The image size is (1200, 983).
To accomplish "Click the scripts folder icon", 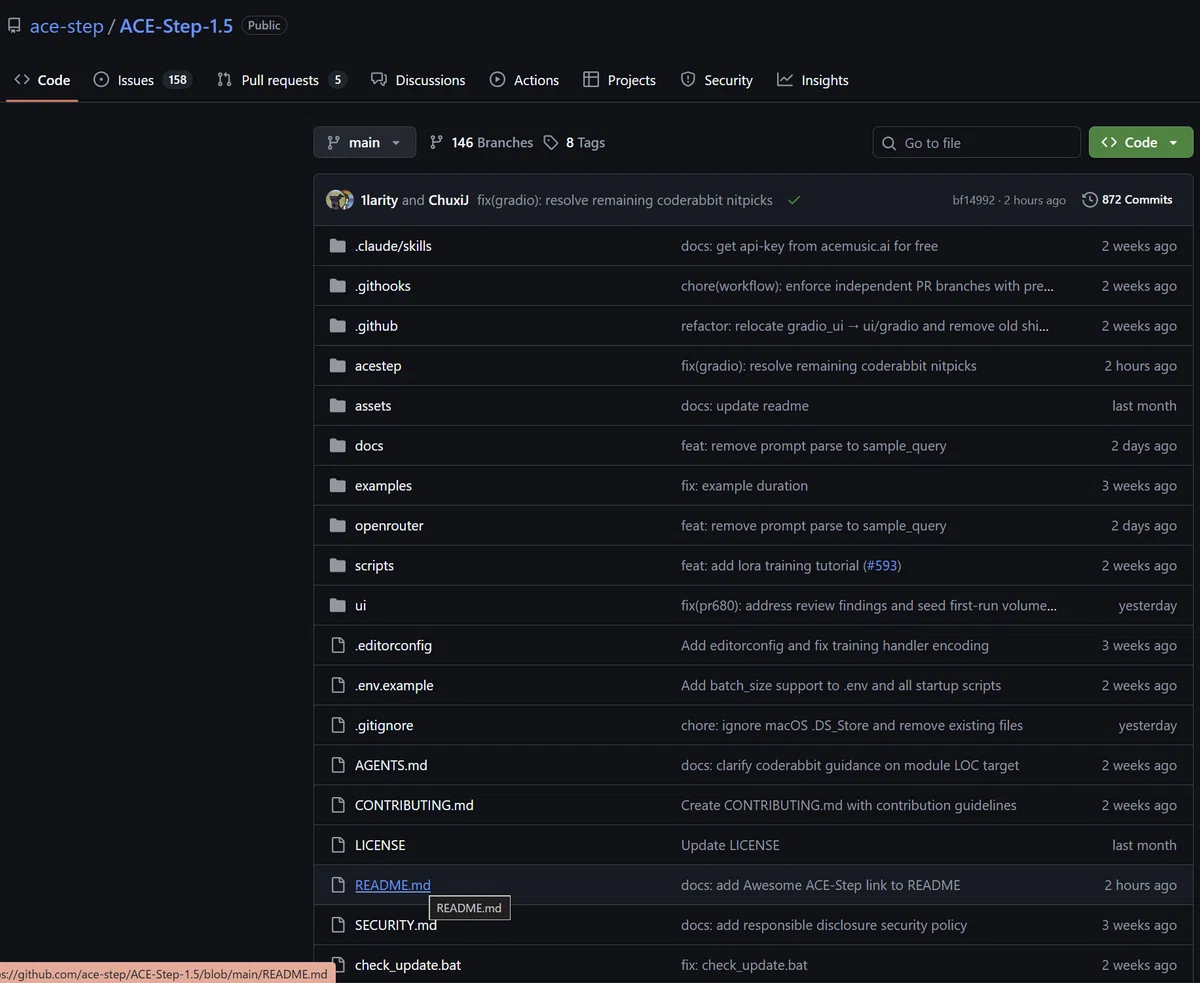I will 337,566.
